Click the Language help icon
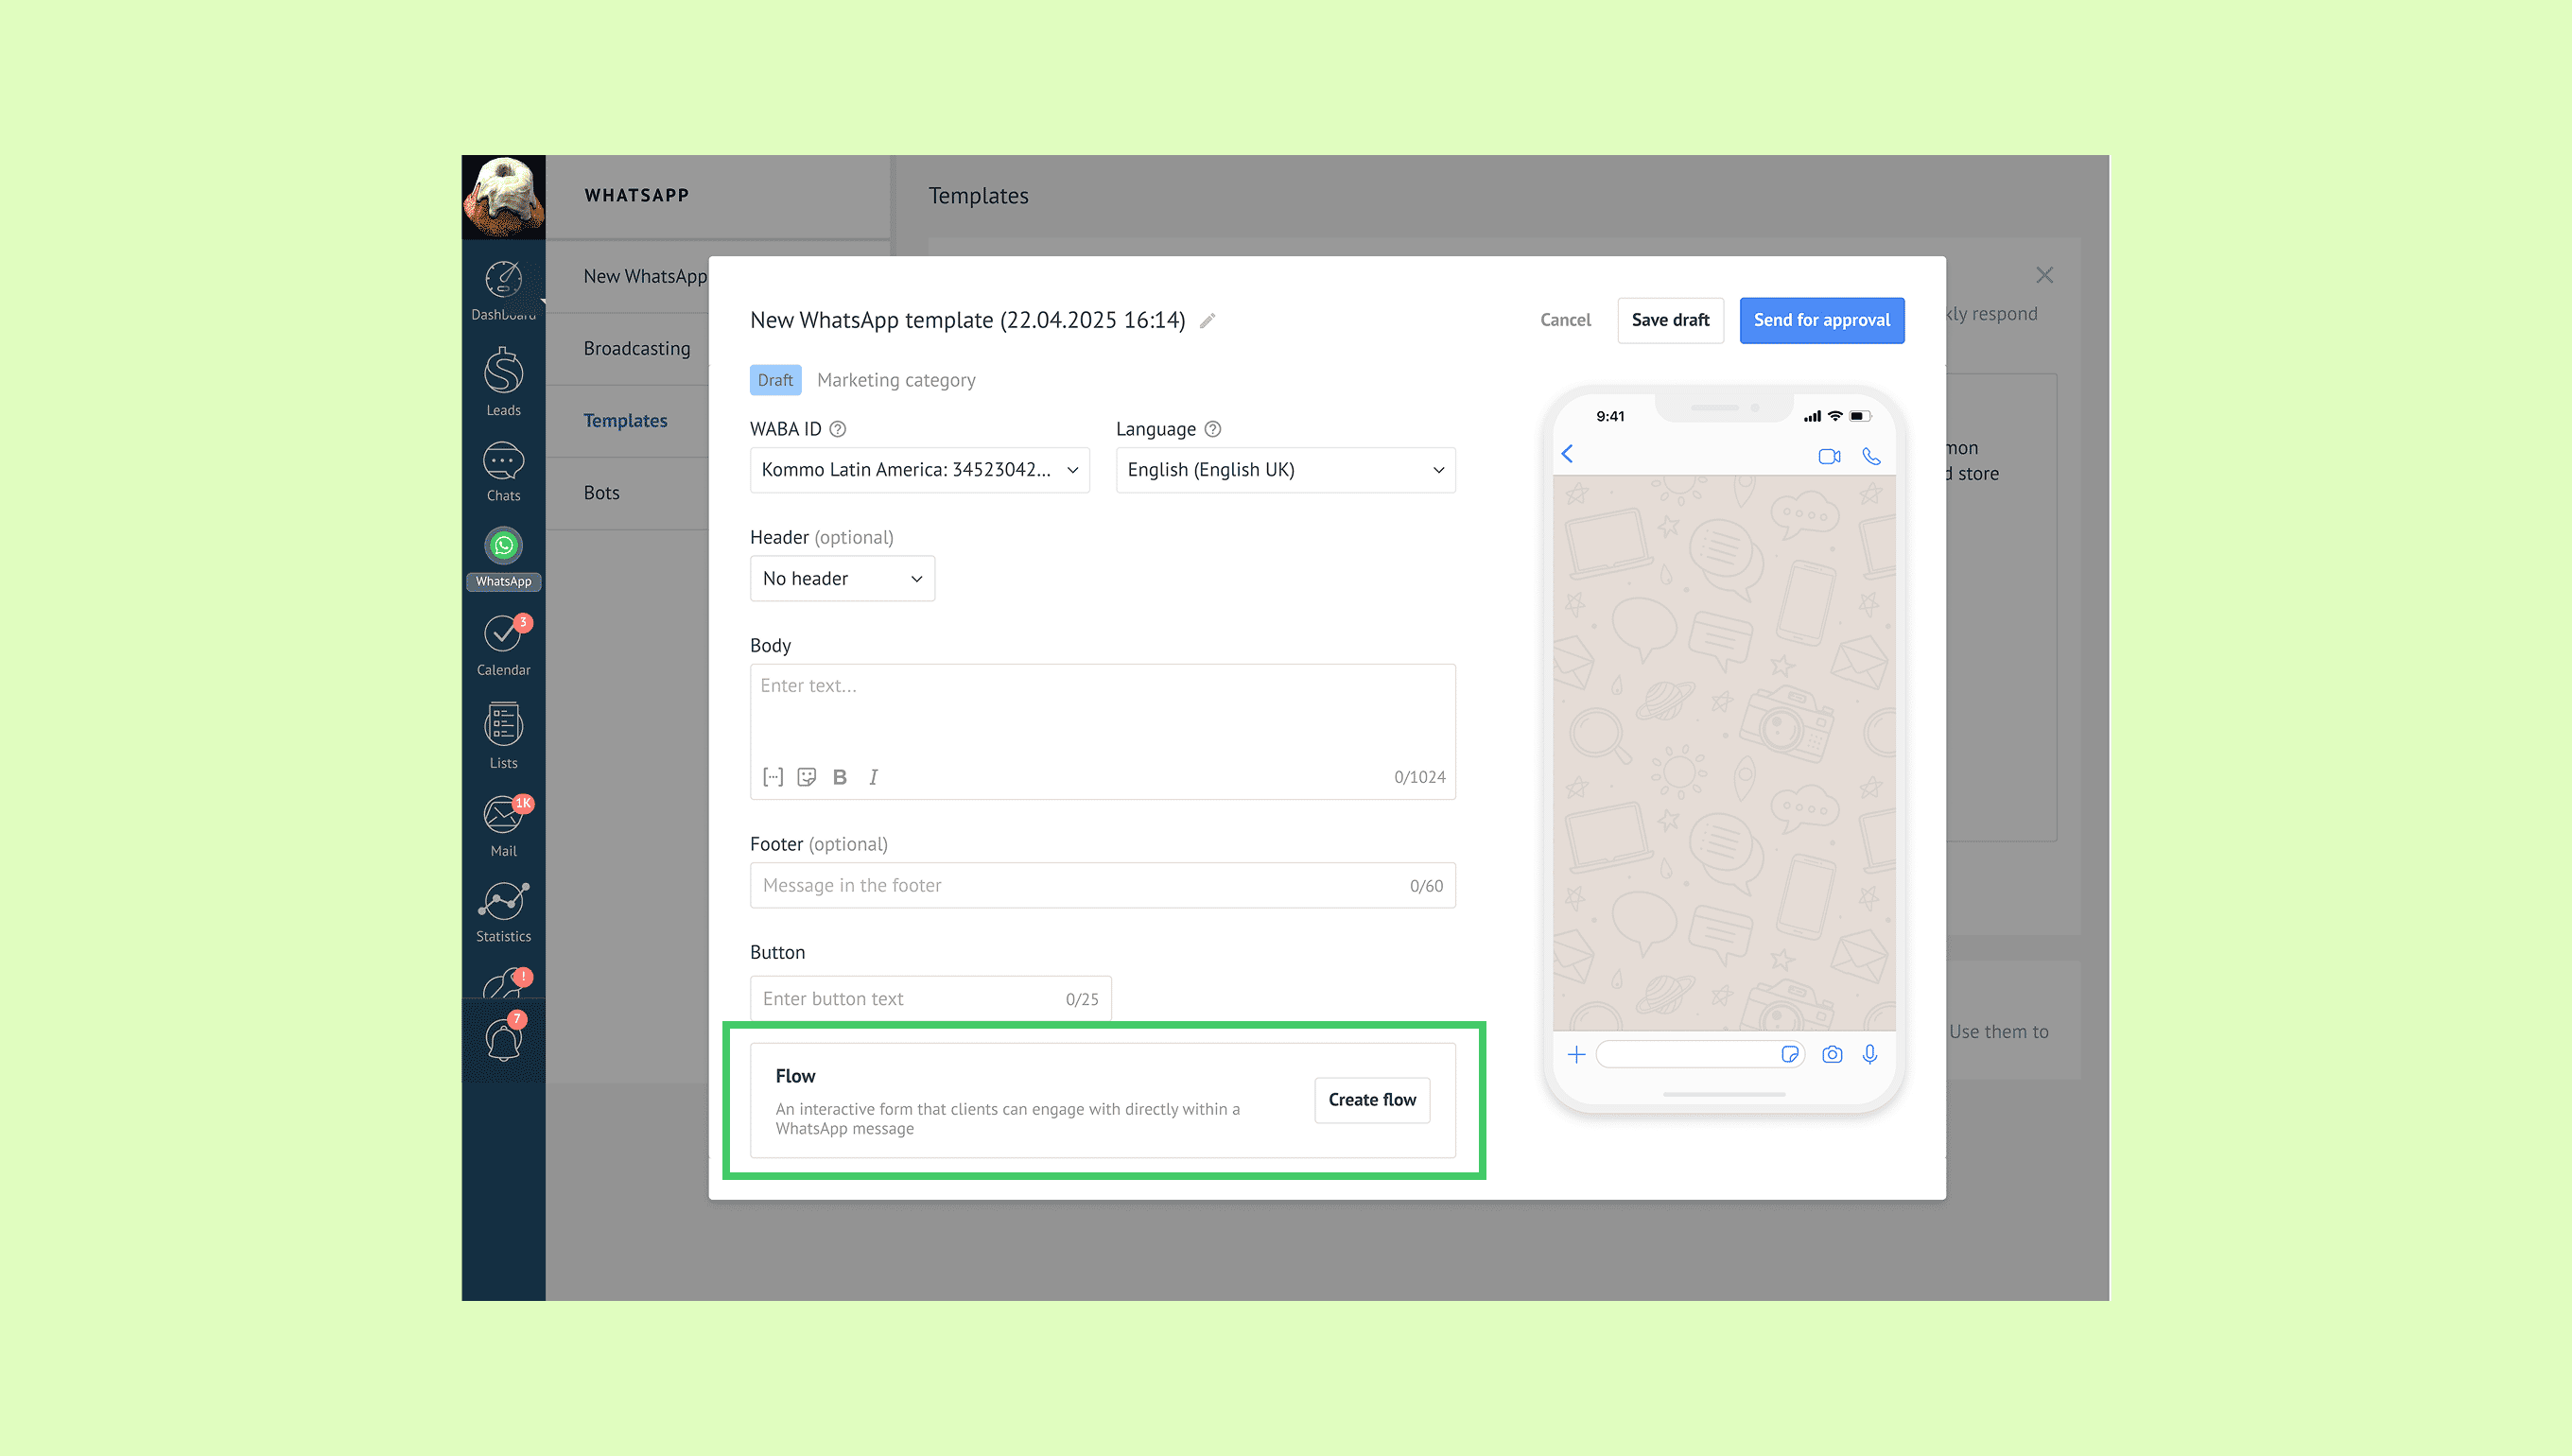This screenshot has width=2572, height=1456. [1212, 429]
